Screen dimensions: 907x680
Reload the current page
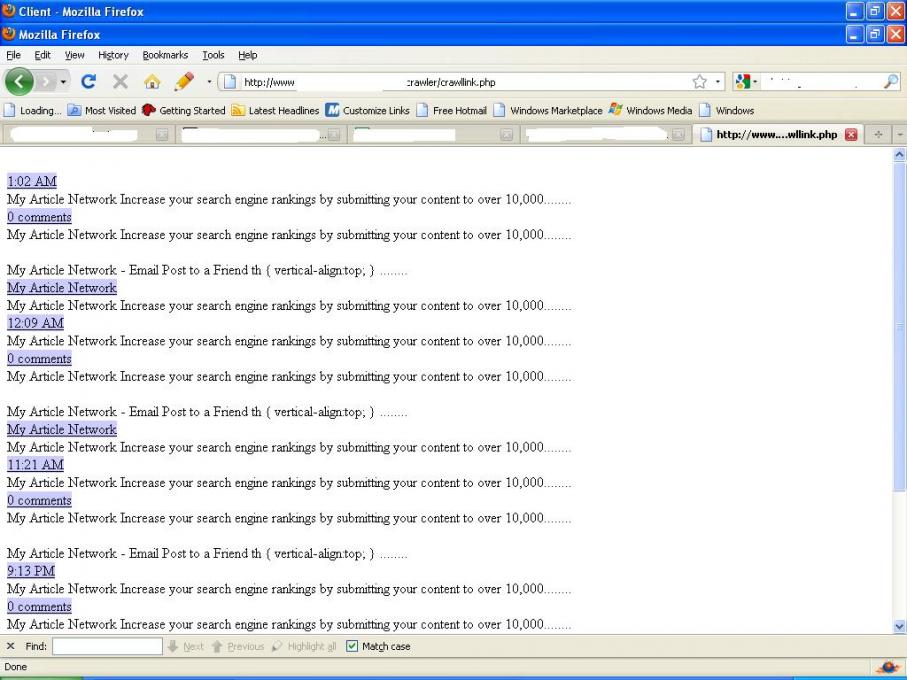88,82
